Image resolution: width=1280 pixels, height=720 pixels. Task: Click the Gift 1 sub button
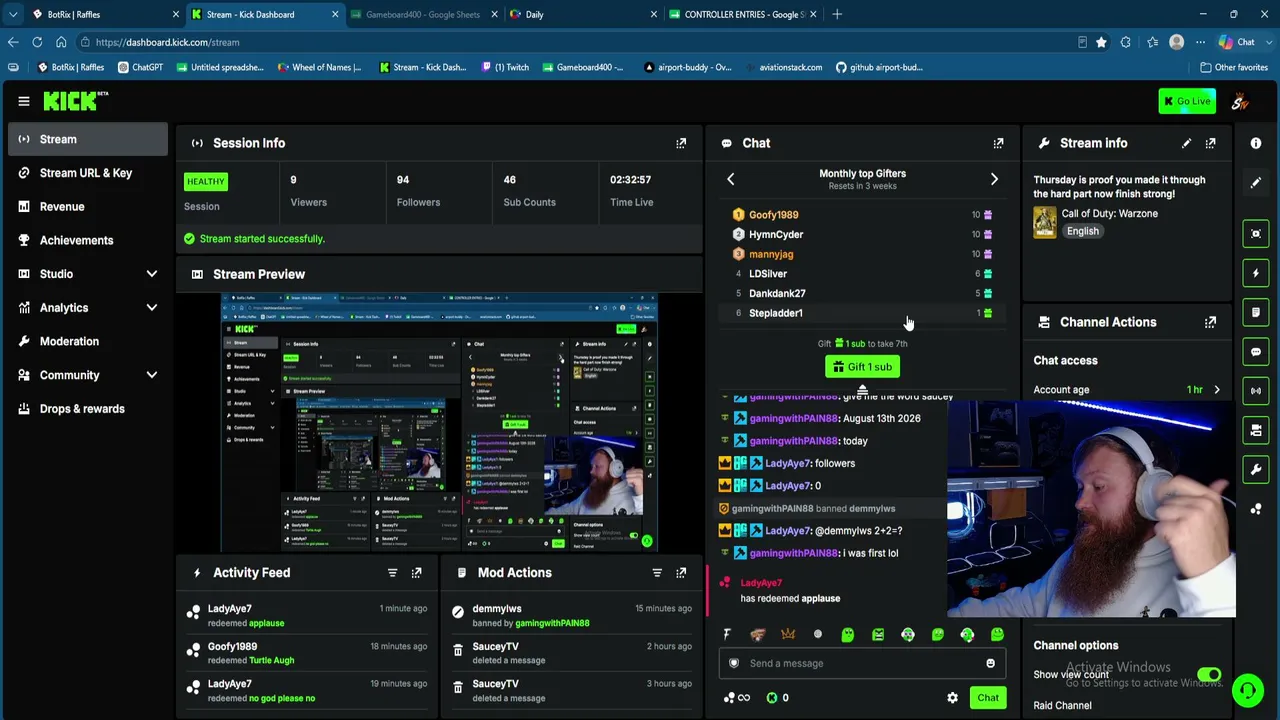coord(862,367)
